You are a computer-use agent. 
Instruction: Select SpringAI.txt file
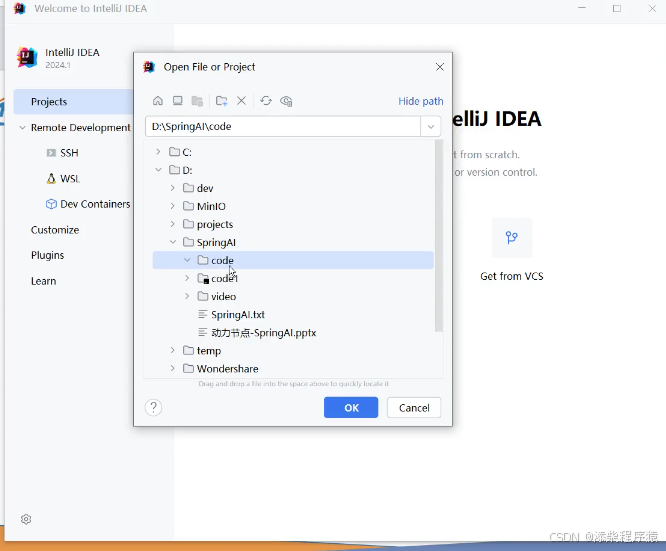(x=238, y=314)
